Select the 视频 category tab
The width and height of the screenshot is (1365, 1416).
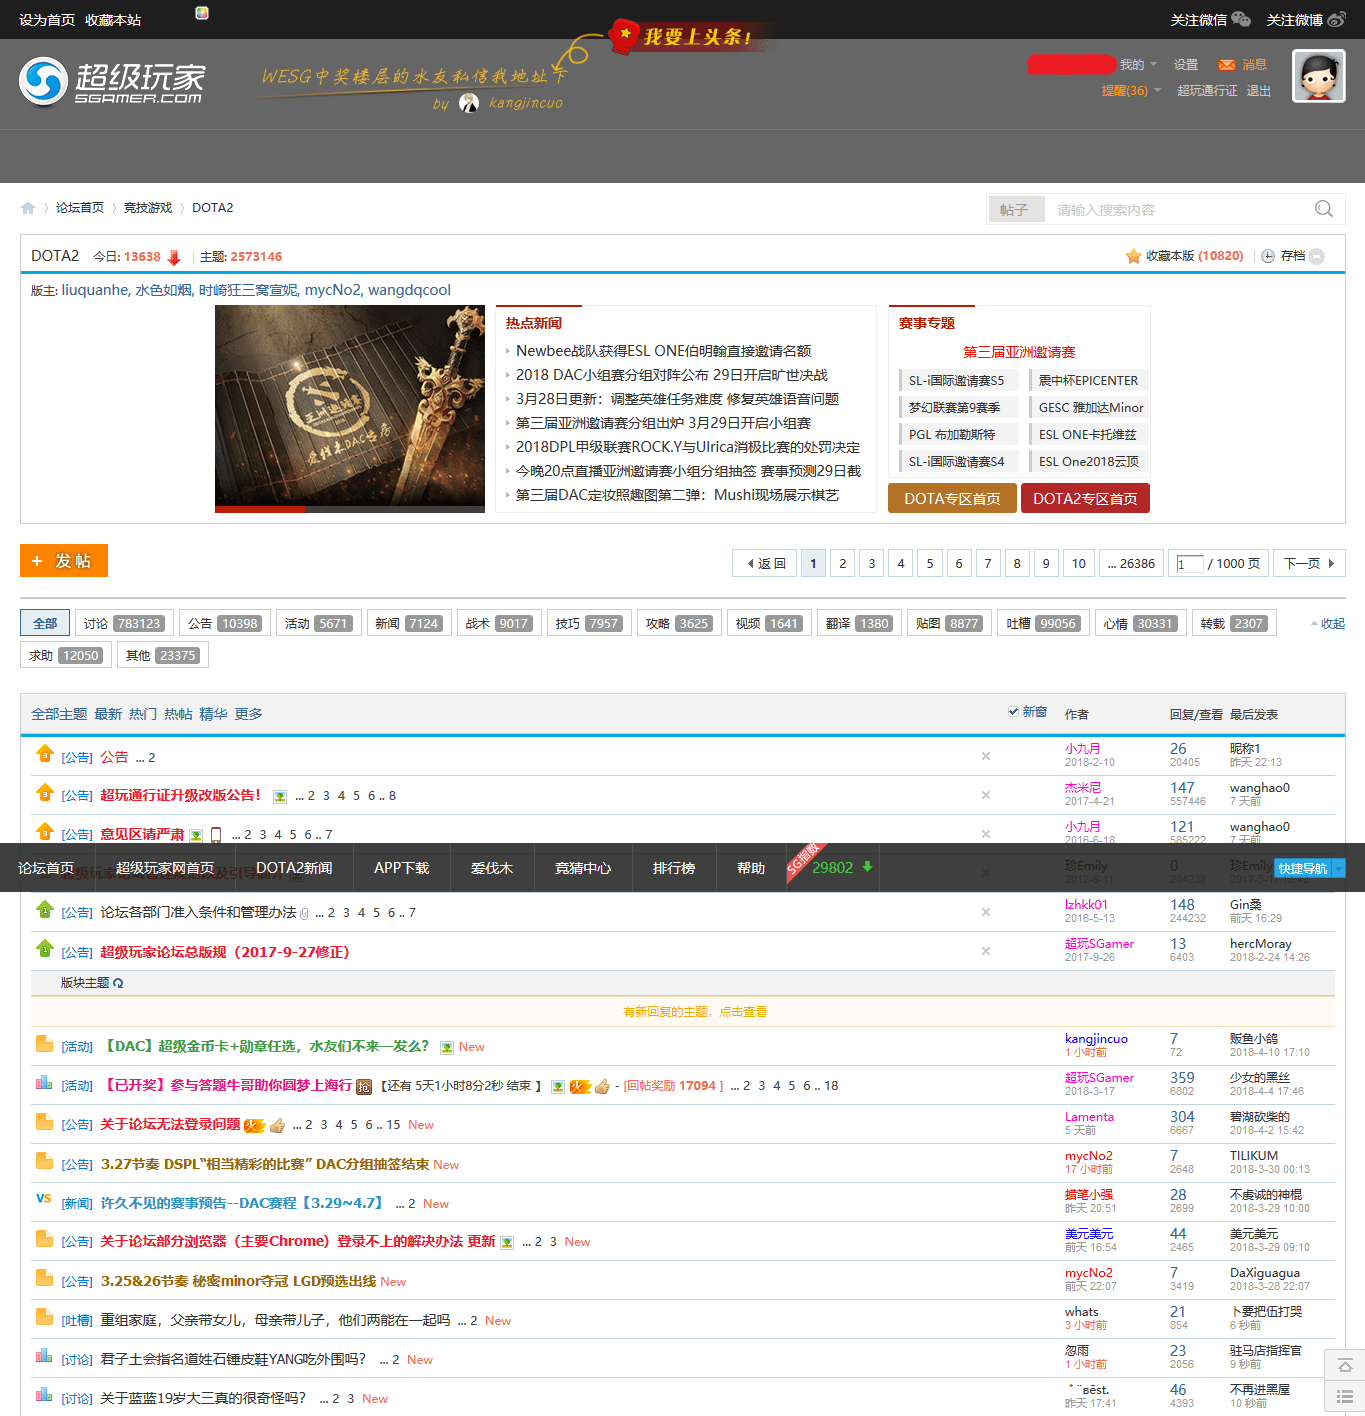tap(767, 623)
